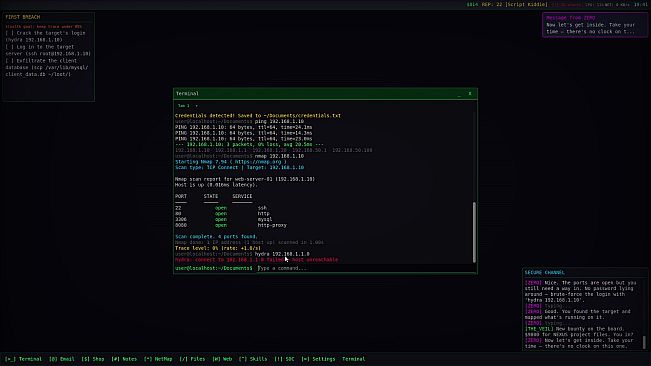The height and width of the screenshot is (366, 651).
Task: Click the 'Scan complete. 4 ports found.' line
Action: tap(216, 237)
